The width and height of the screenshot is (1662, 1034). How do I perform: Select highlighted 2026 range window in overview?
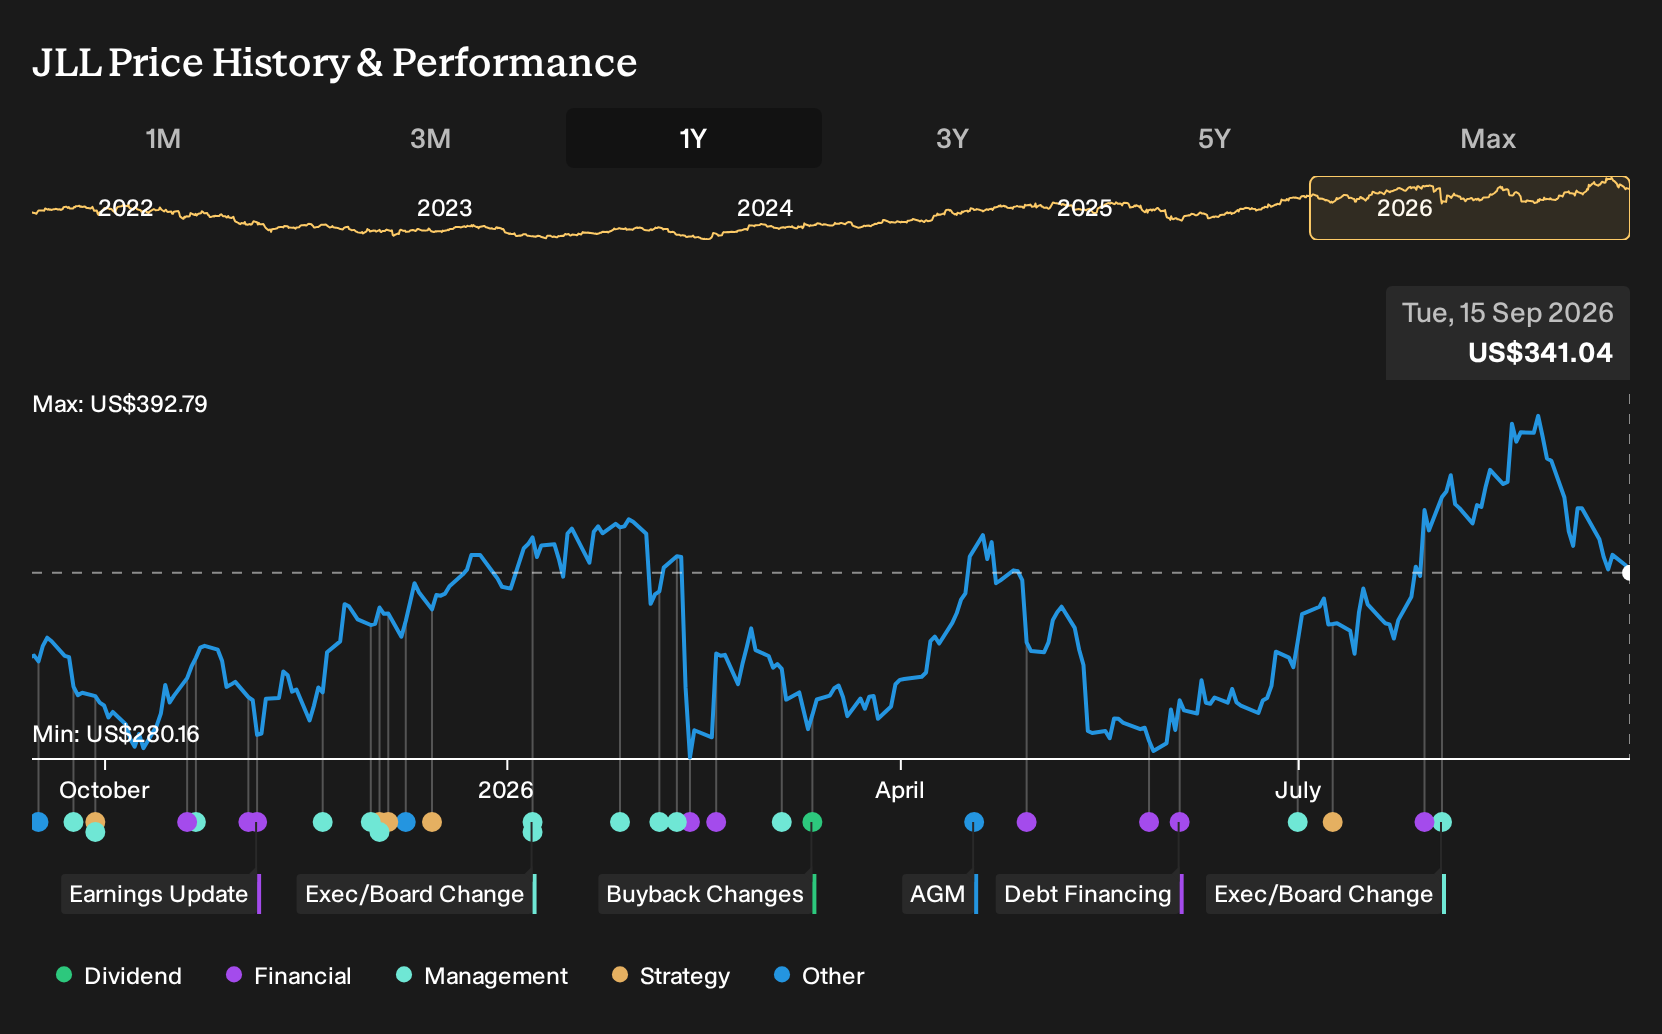[x=1469, y=208]
